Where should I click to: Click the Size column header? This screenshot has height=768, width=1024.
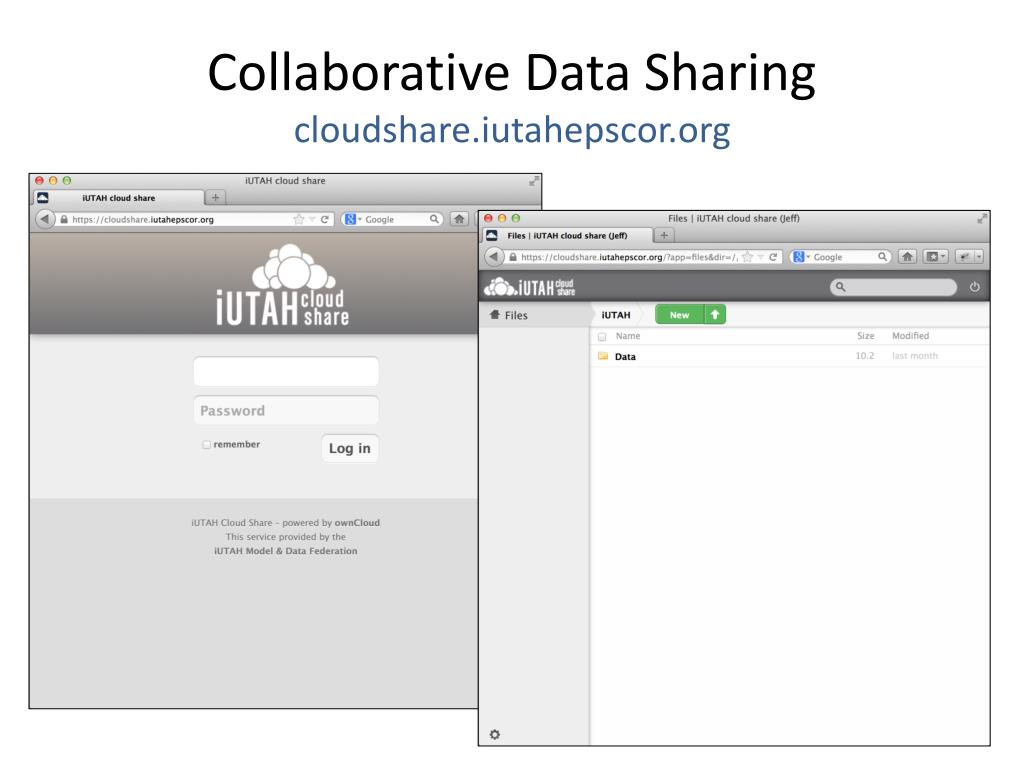[865, 336]
